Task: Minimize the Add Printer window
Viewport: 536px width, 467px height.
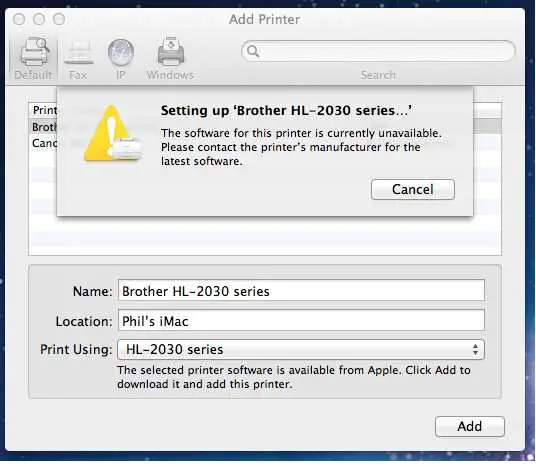Action: [39, 19]
